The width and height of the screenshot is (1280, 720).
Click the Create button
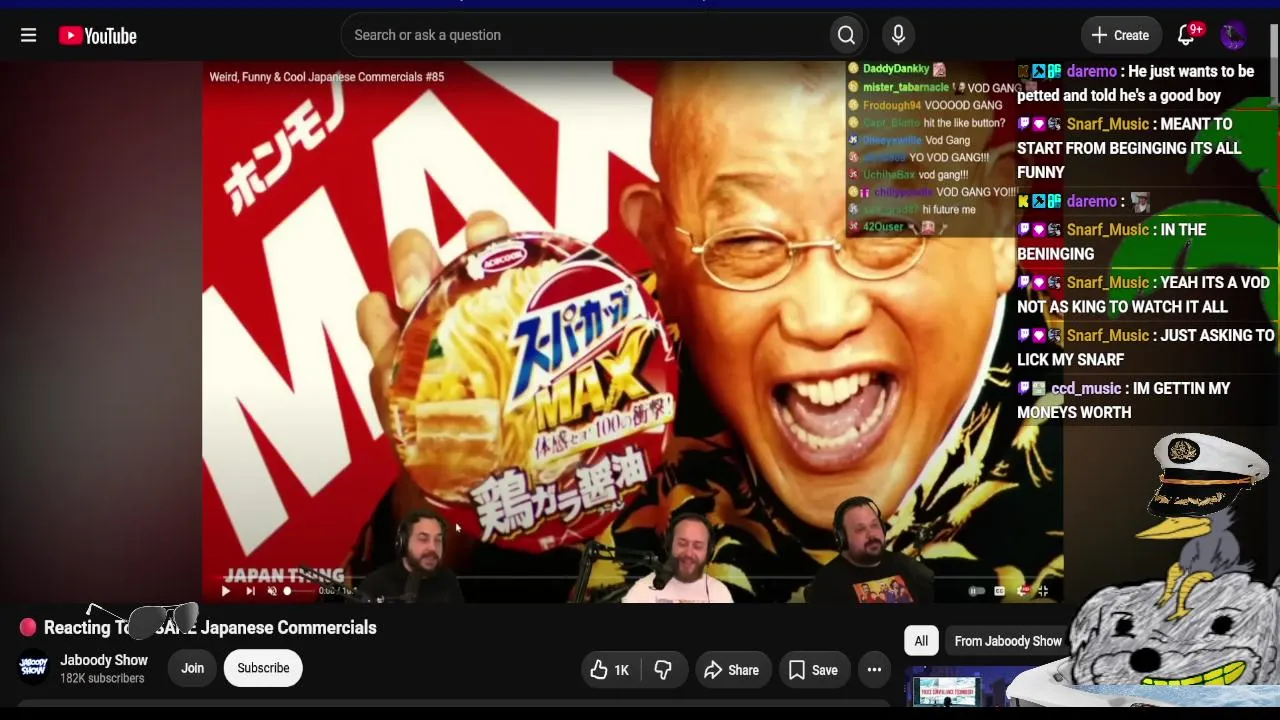(x=1120, y=35)
